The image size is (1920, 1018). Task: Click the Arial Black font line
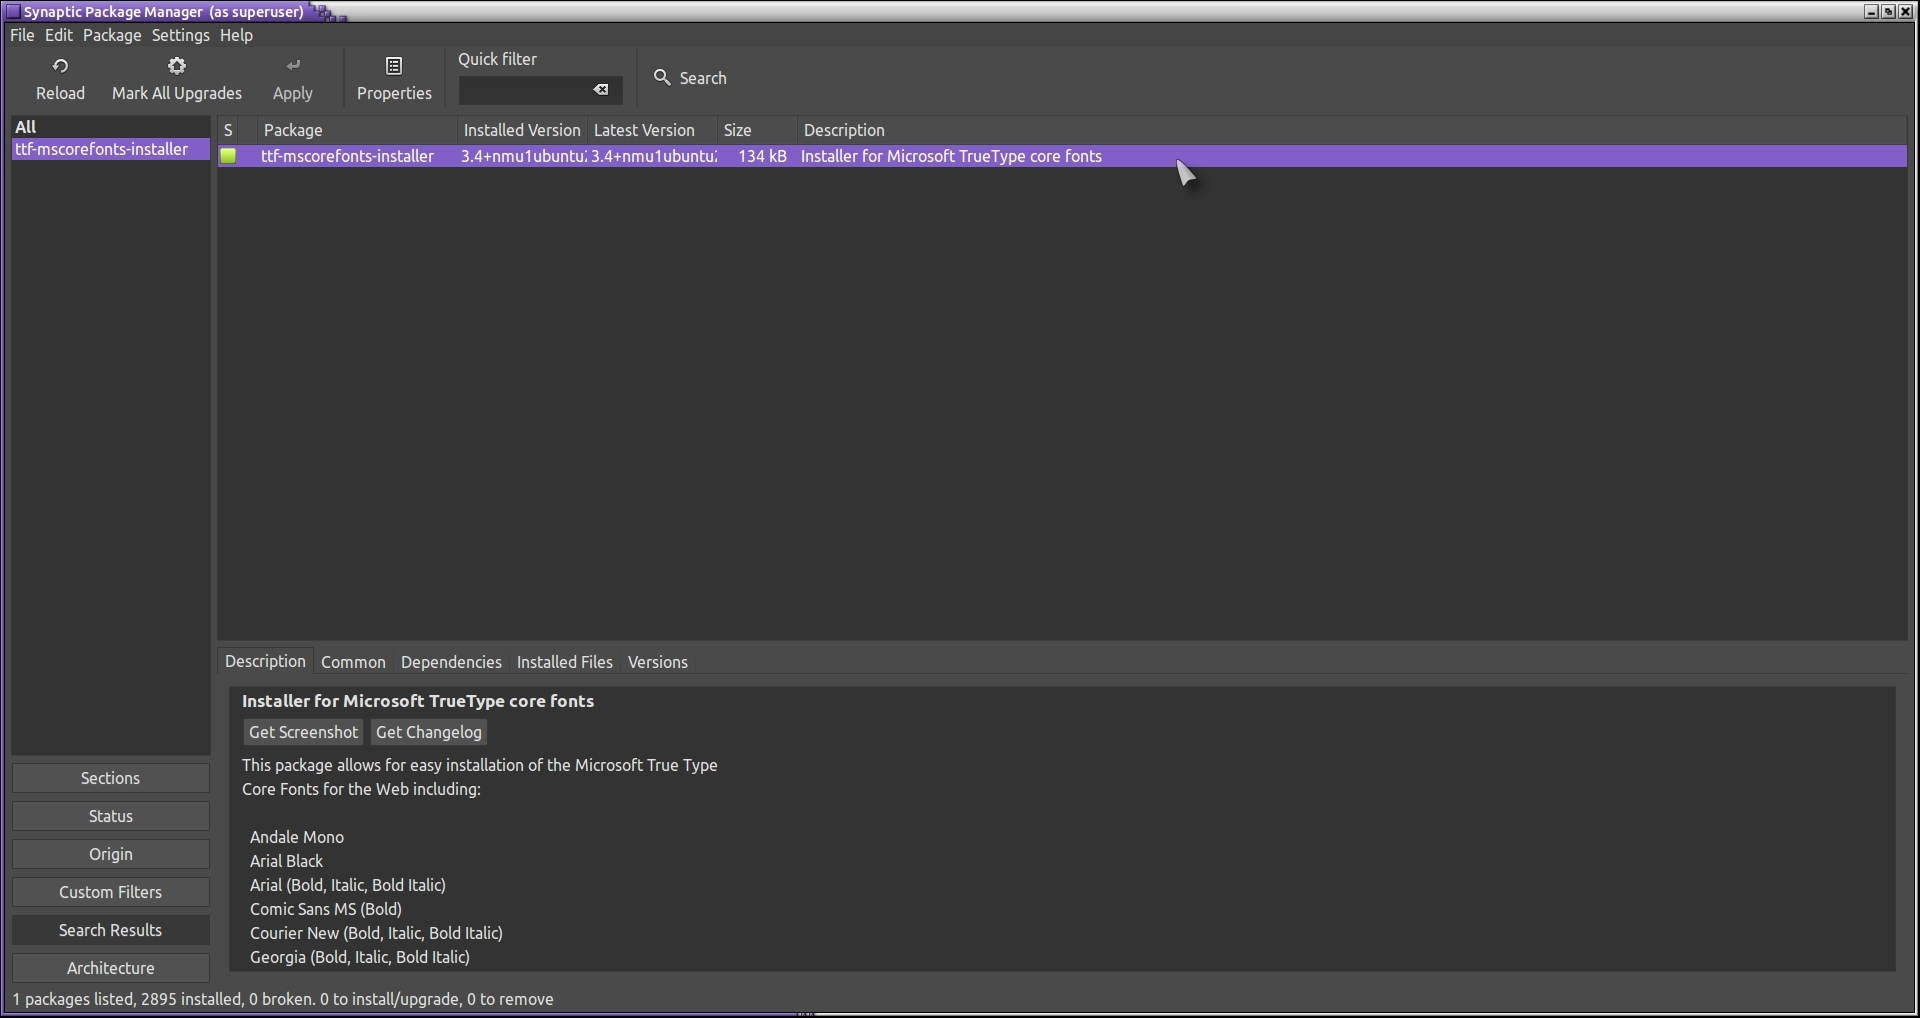[287, 861]
